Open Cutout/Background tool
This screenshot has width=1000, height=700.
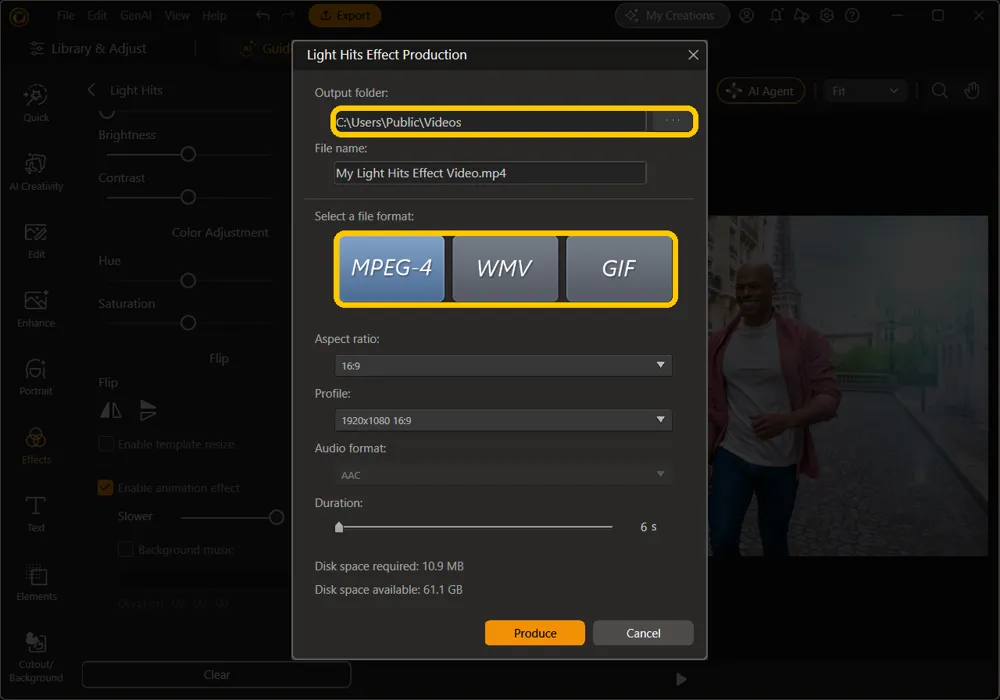(x=36, y=657)
